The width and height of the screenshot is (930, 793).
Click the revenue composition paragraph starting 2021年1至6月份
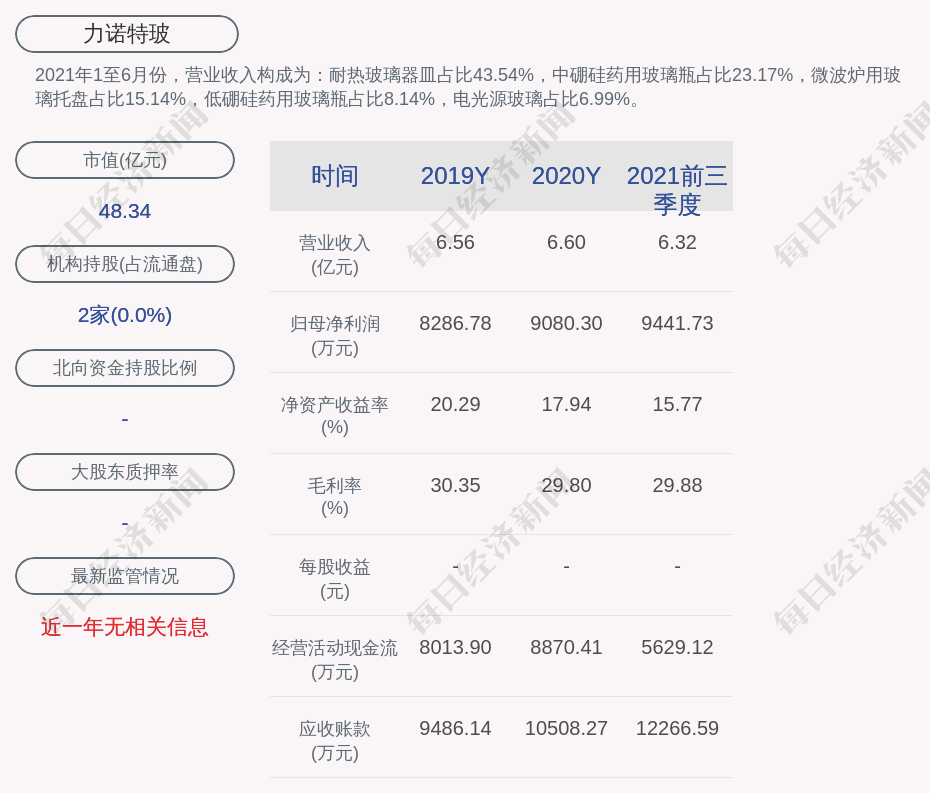468,87
